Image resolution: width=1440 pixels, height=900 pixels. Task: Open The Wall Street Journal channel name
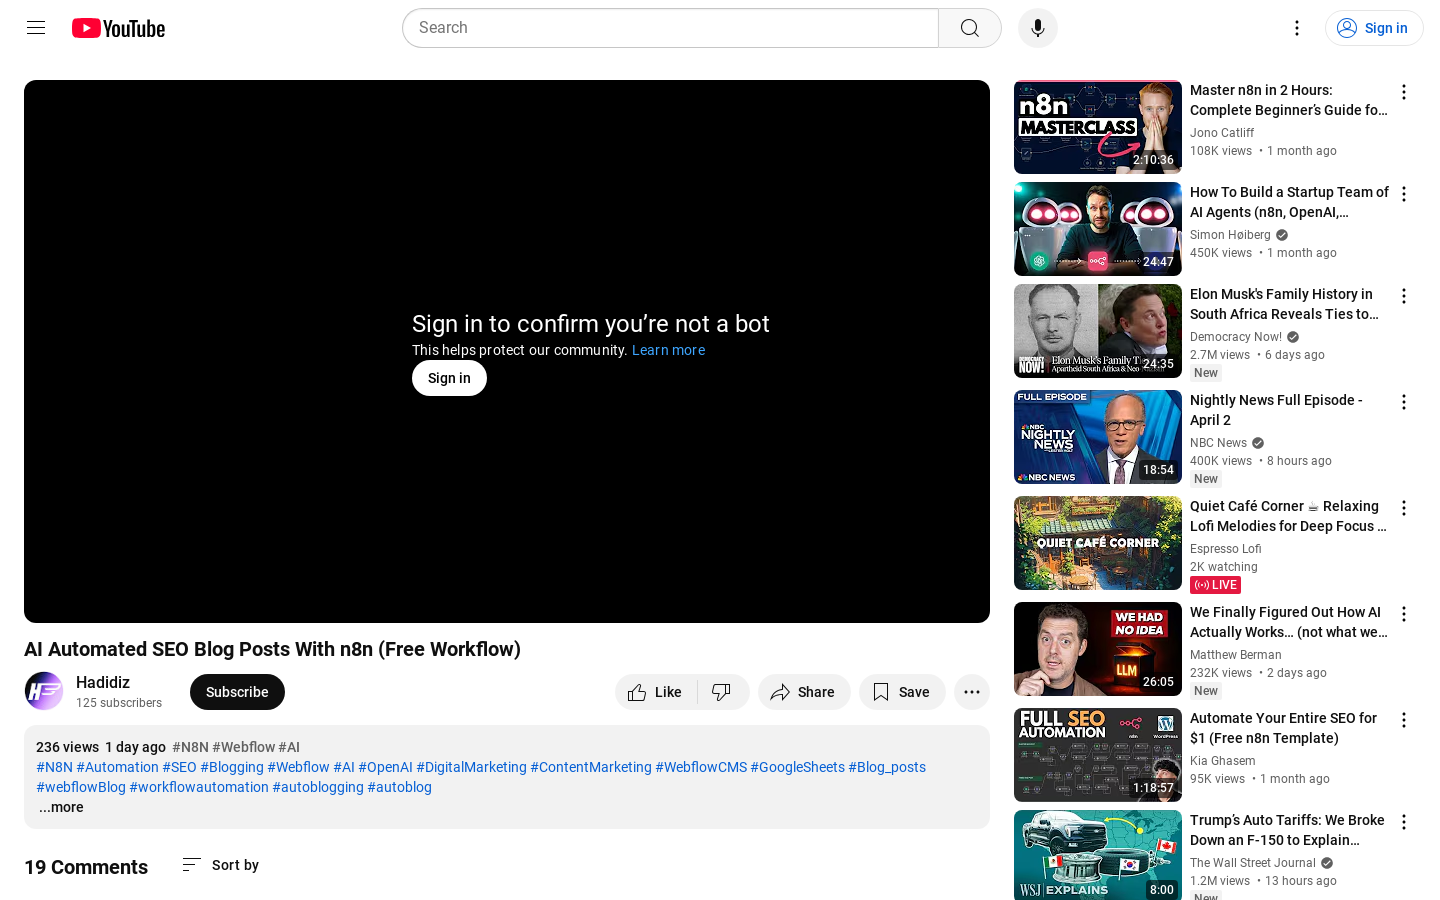[1253, 863]
